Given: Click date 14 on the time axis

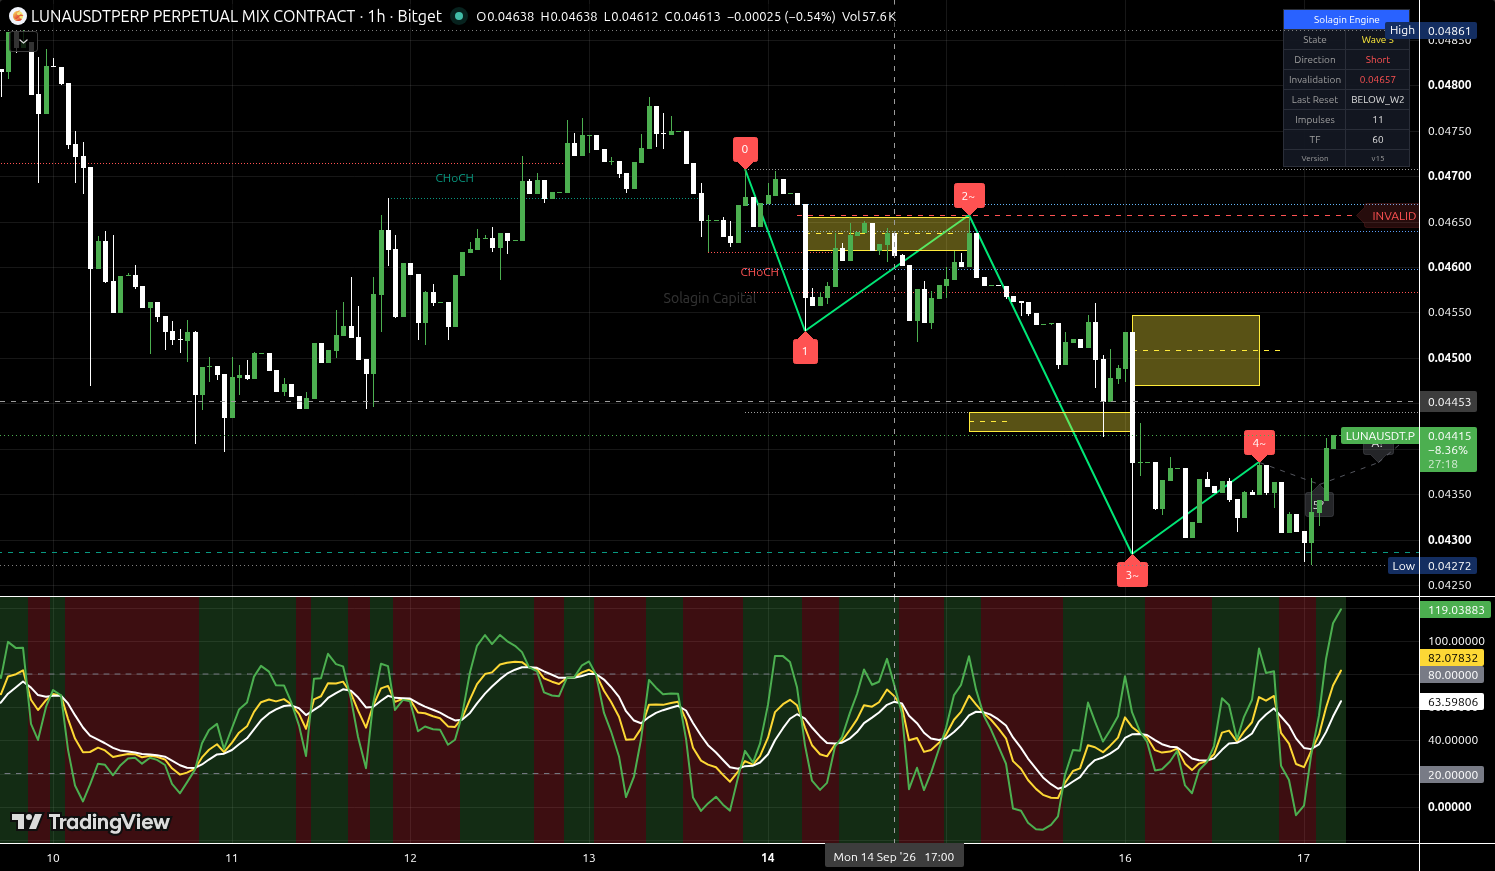Looking at the screenshot, I should coord(768,858).
